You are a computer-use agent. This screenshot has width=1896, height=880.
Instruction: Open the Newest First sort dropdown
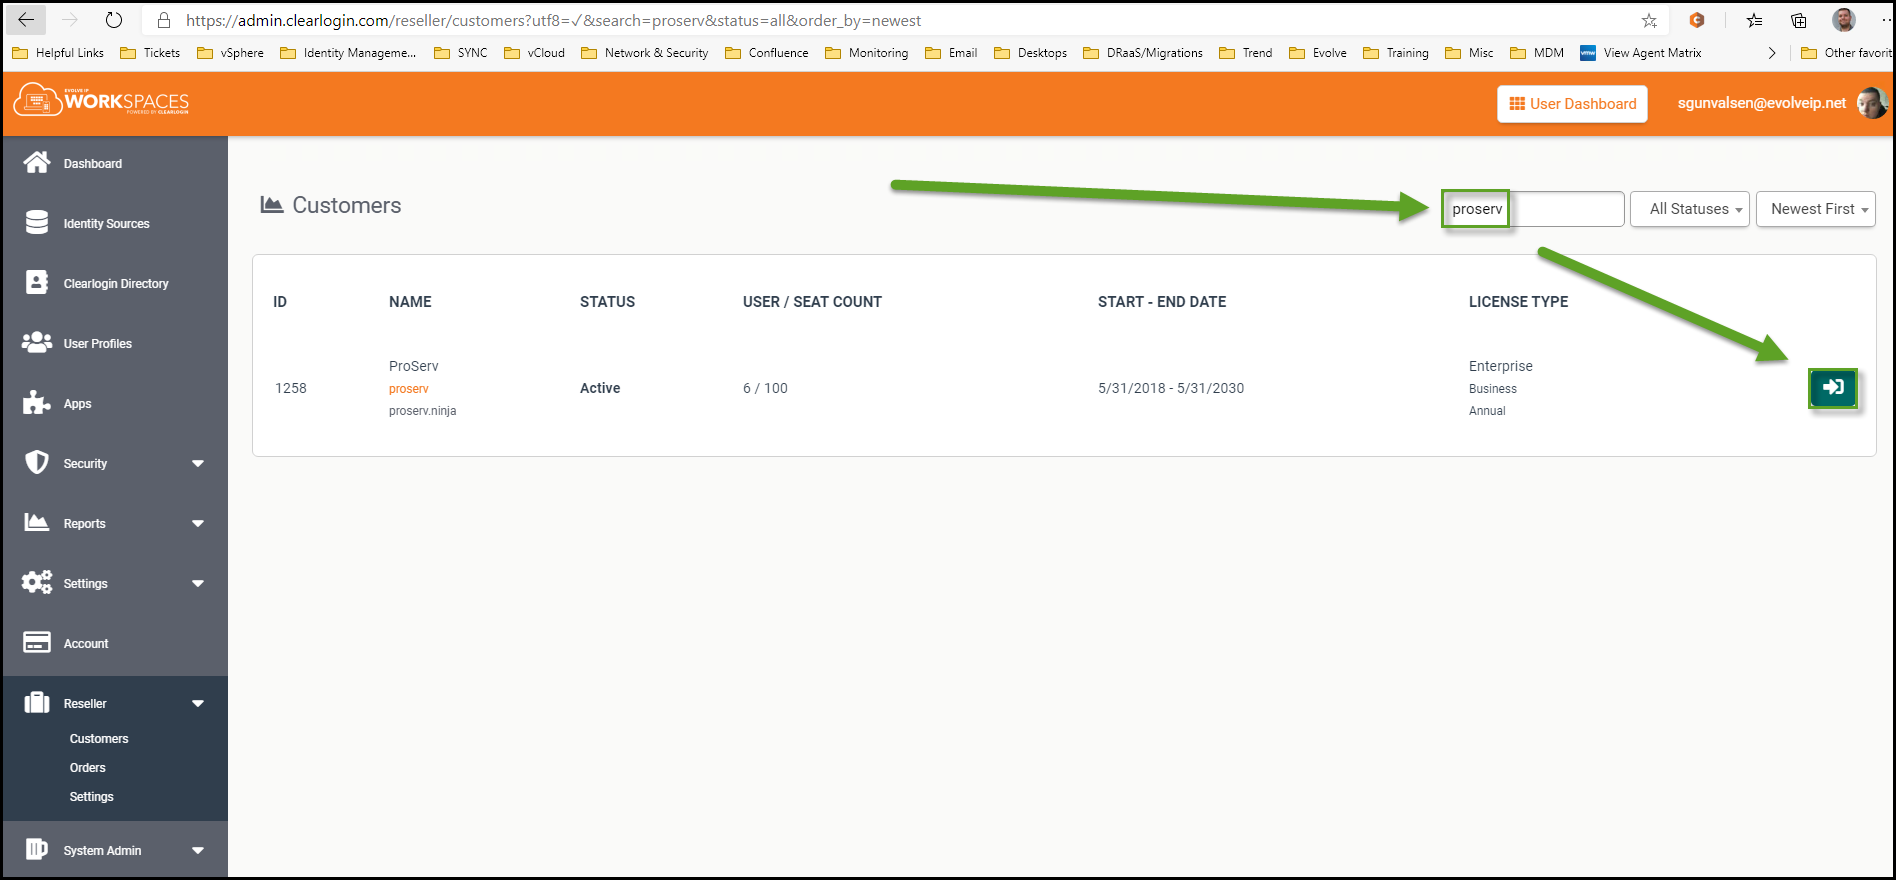(x=1815, y=209)
